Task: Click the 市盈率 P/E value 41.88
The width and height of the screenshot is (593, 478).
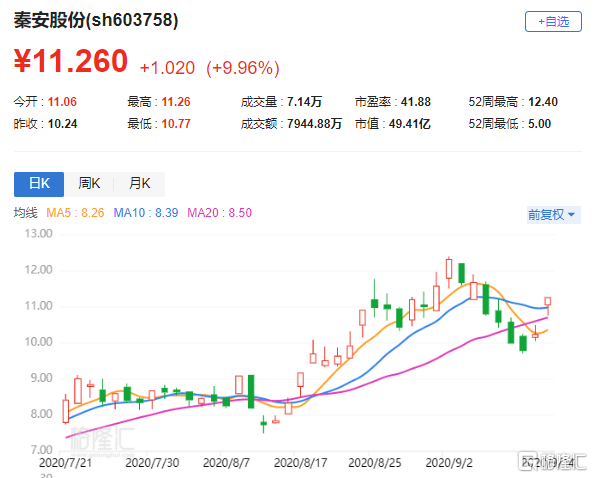Action: [x=416, y=102]
